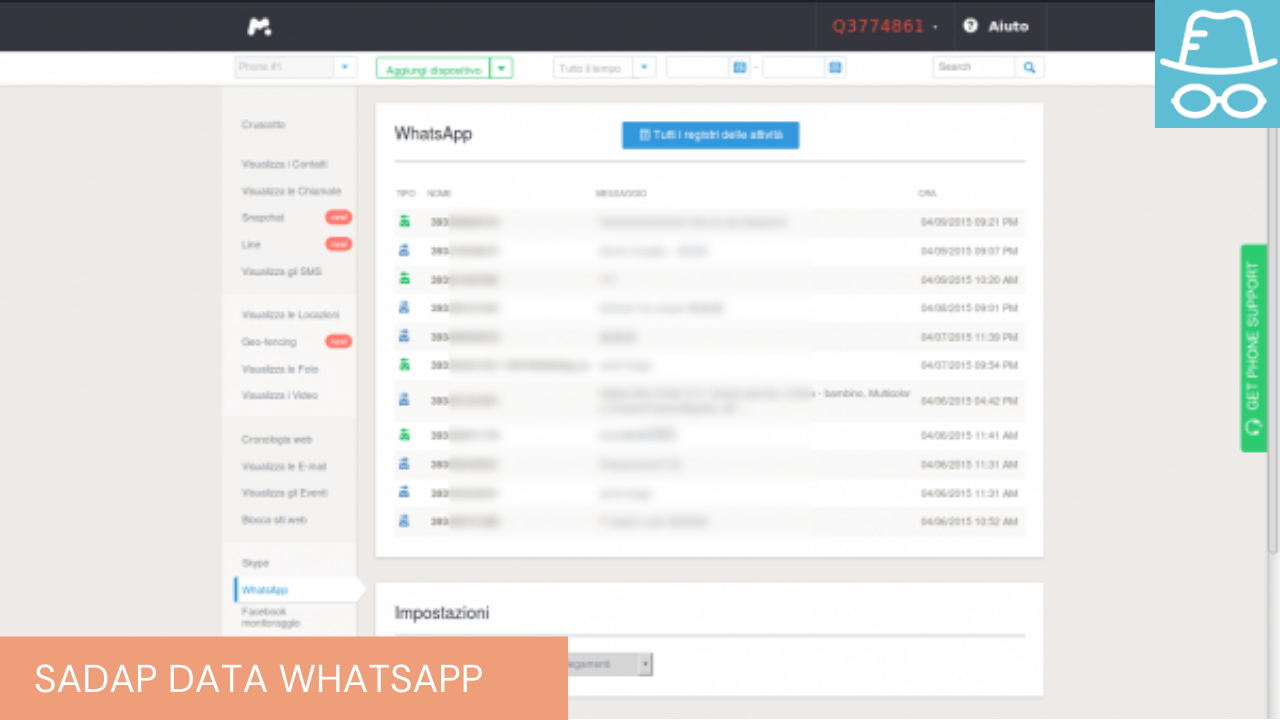Open Facebook monitoraggio in sidebar
Viewport: 1280px width, 720px height.
pos(270,617)
